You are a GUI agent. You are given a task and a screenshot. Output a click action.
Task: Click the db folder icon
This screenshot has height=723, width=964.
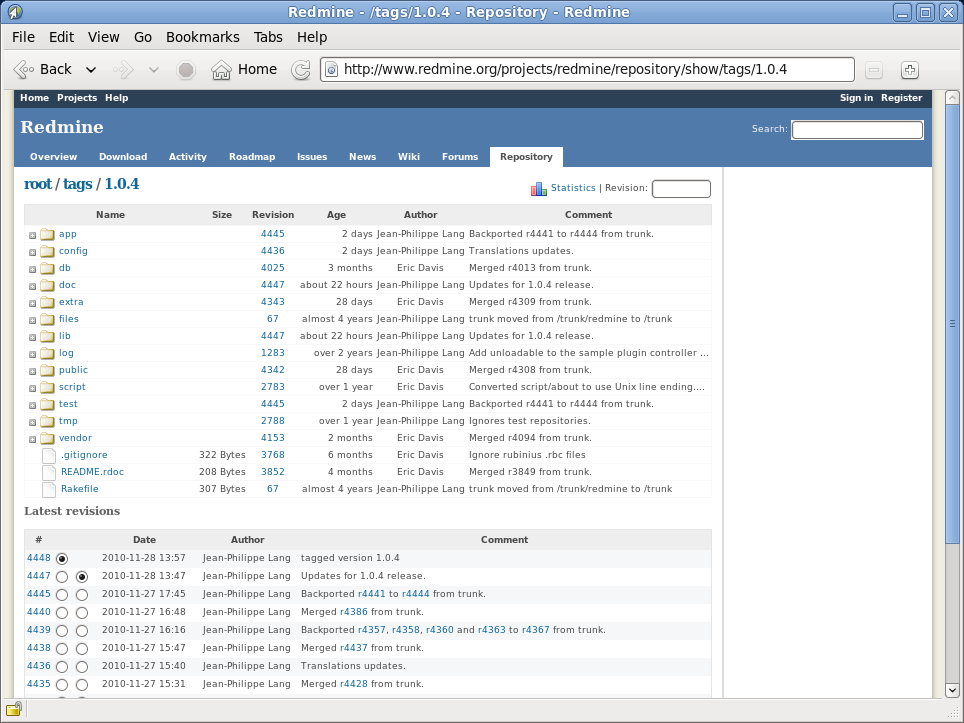47,268
